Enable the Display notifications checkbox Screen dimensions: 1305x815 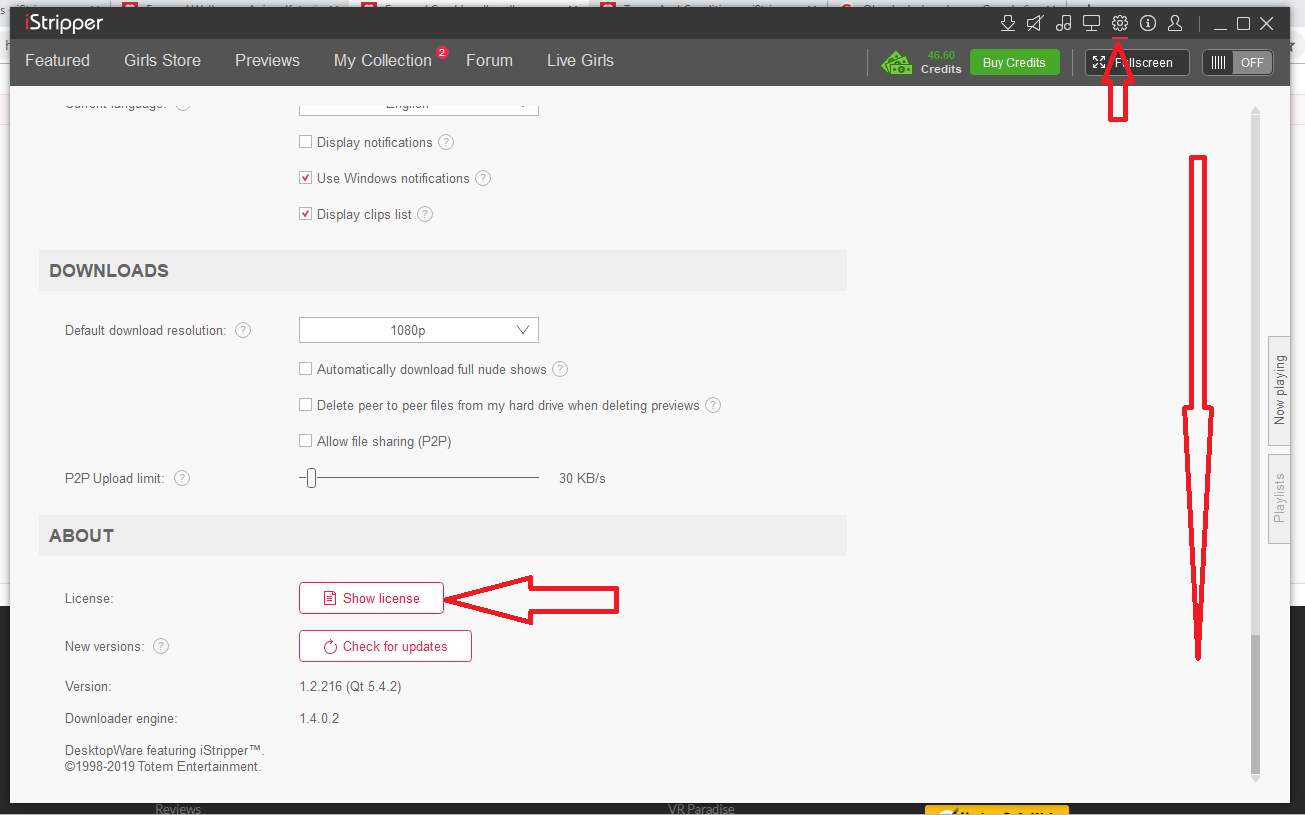click(306, 142)
